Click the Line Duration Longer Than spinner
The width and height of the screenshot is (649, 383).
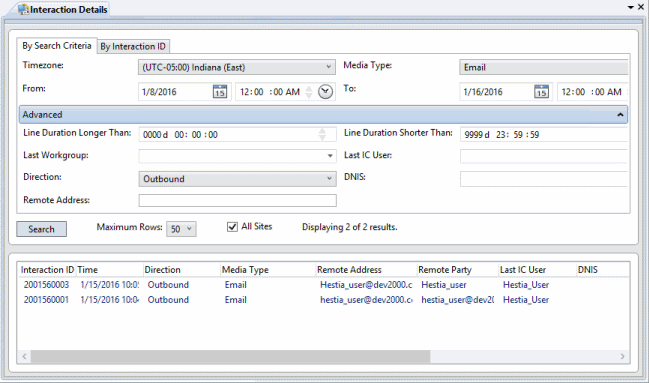point(322,134)
